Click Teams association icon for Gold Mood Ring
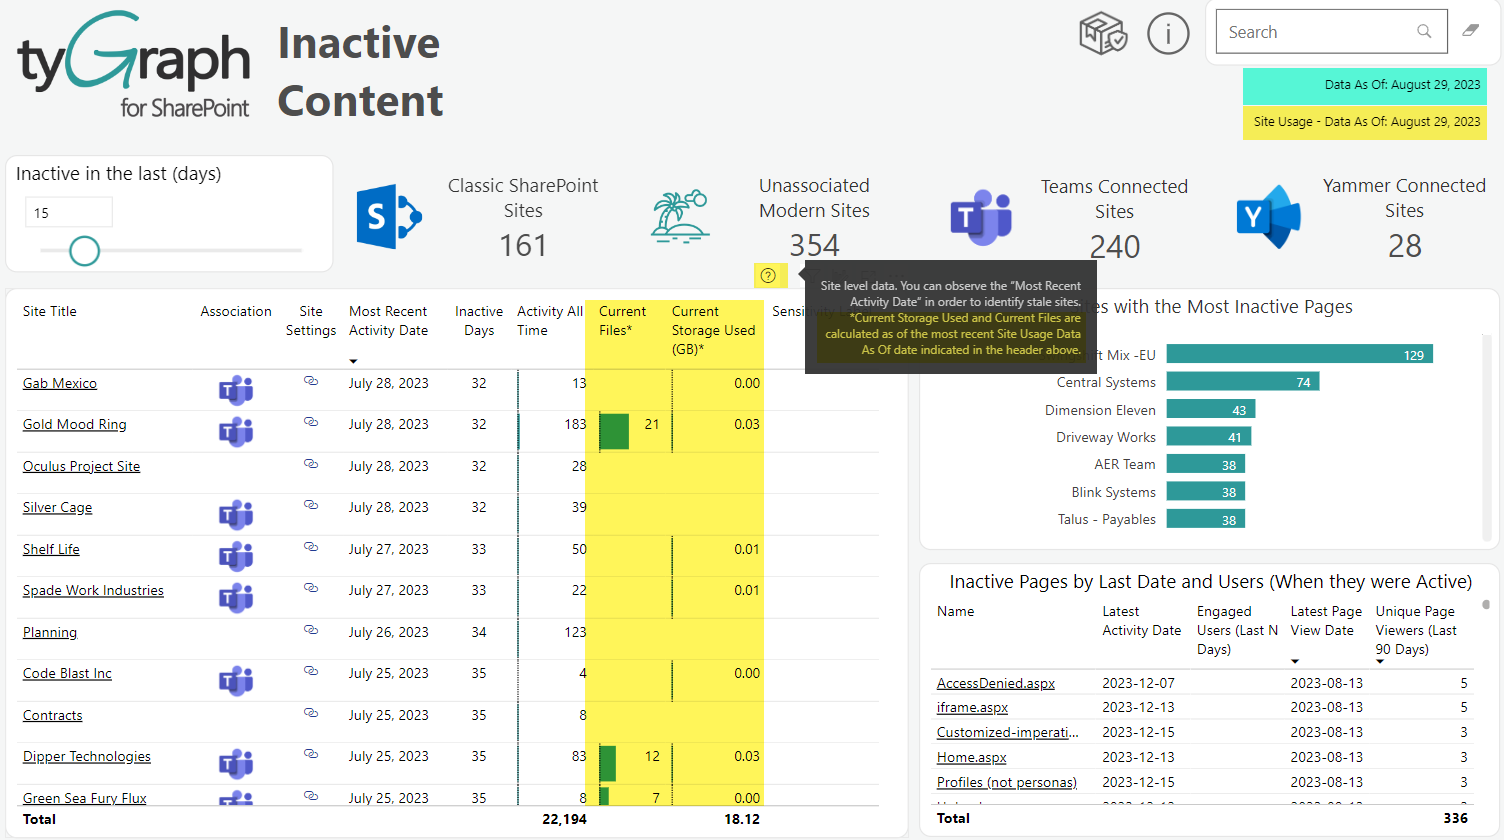This screenshot has height=840, width=1504. point(236,431)
